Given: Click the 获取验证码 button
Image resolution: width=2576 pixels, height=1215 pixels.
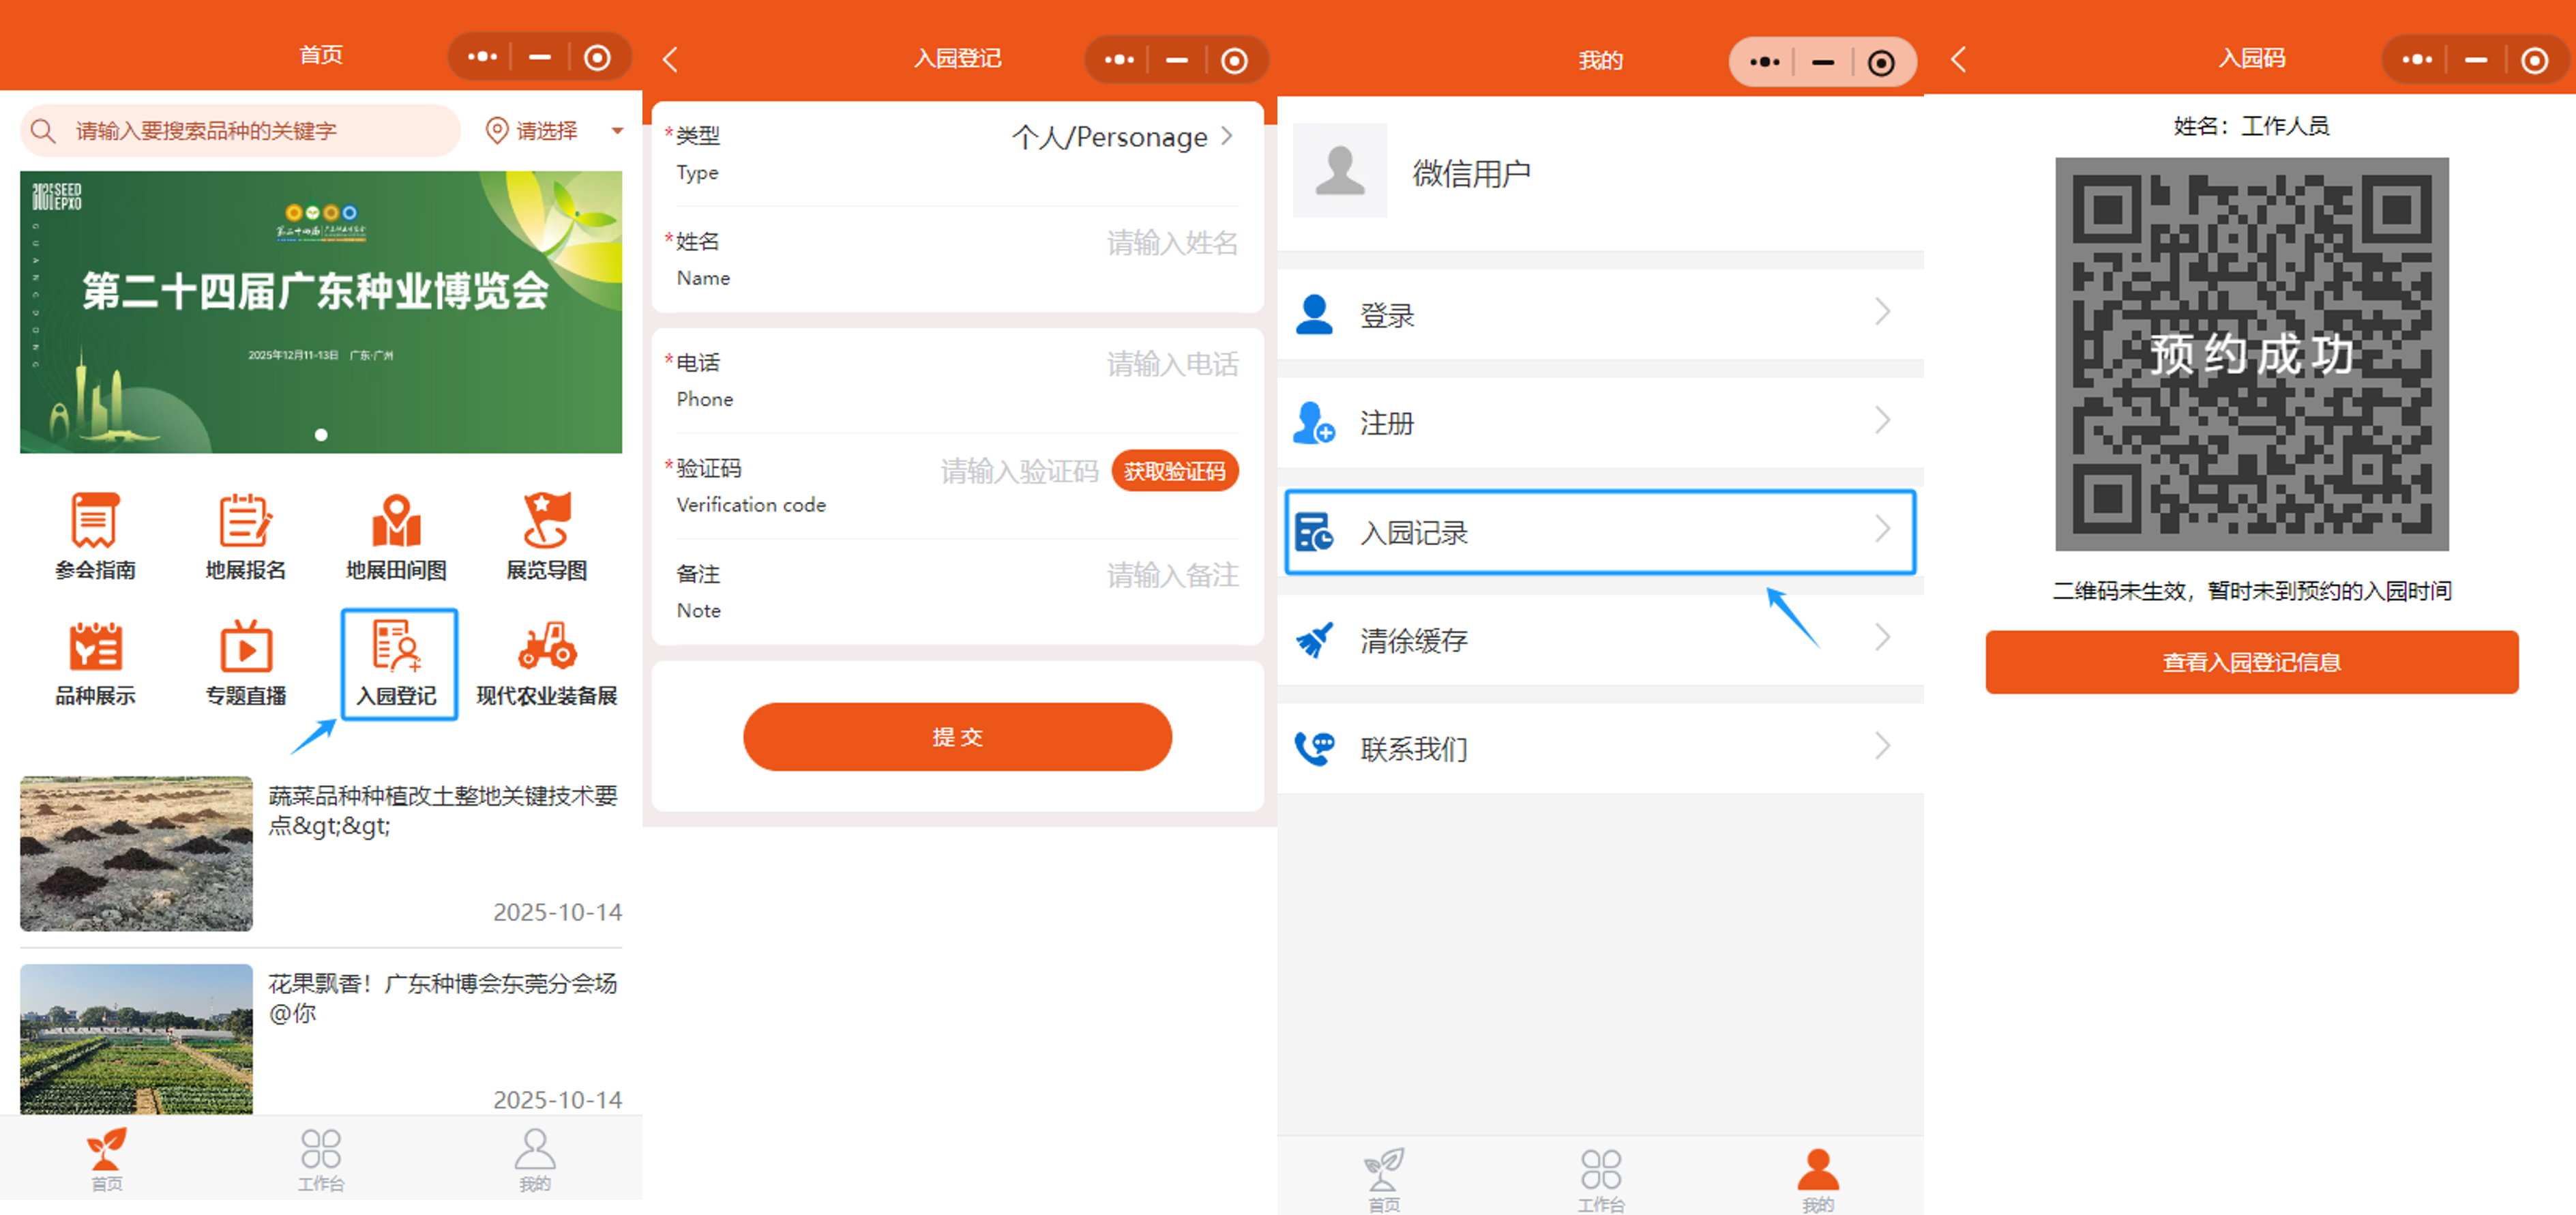Looking at the screenshot, I should 1174,471.
